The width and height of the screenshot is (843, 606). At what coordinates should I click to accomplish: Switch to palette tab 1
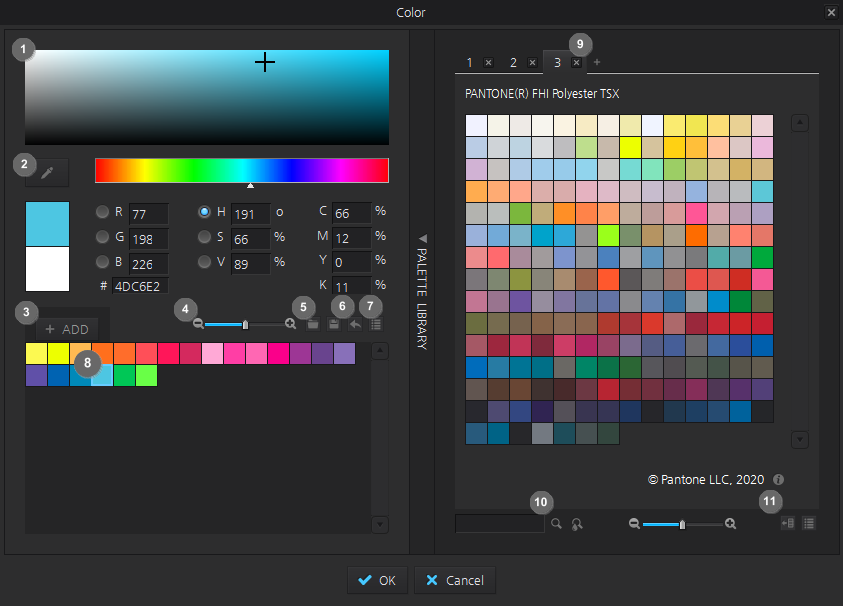469,63
